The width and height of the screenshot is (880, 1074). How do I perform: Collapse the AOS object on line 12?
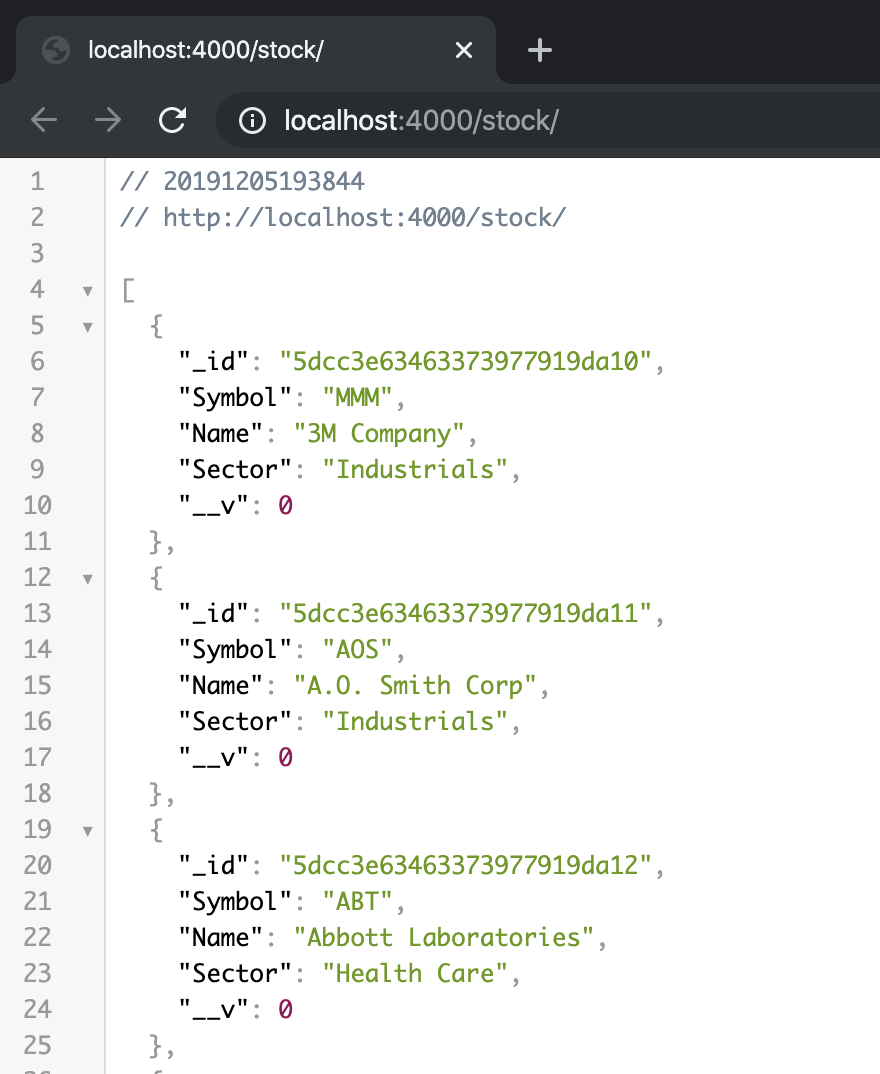coord(88,579)
